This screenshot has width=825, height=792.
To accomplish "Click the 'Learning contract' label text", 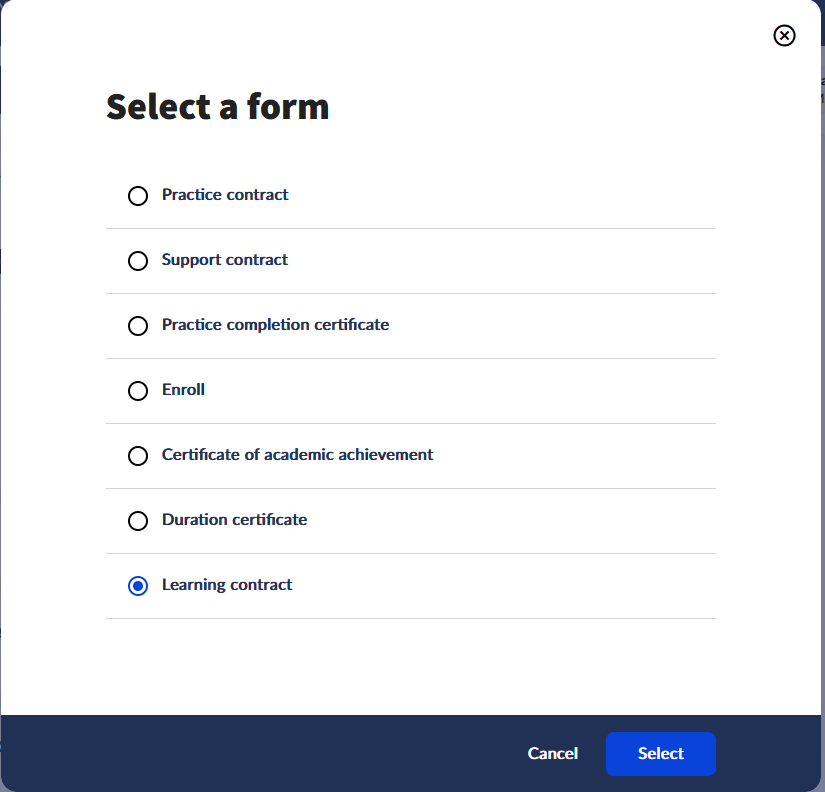I will tap(227, 585).
